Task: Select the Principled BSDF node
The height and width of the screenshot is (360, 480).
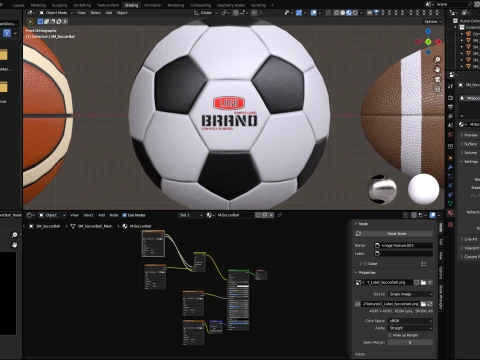Action: [238, 300]
